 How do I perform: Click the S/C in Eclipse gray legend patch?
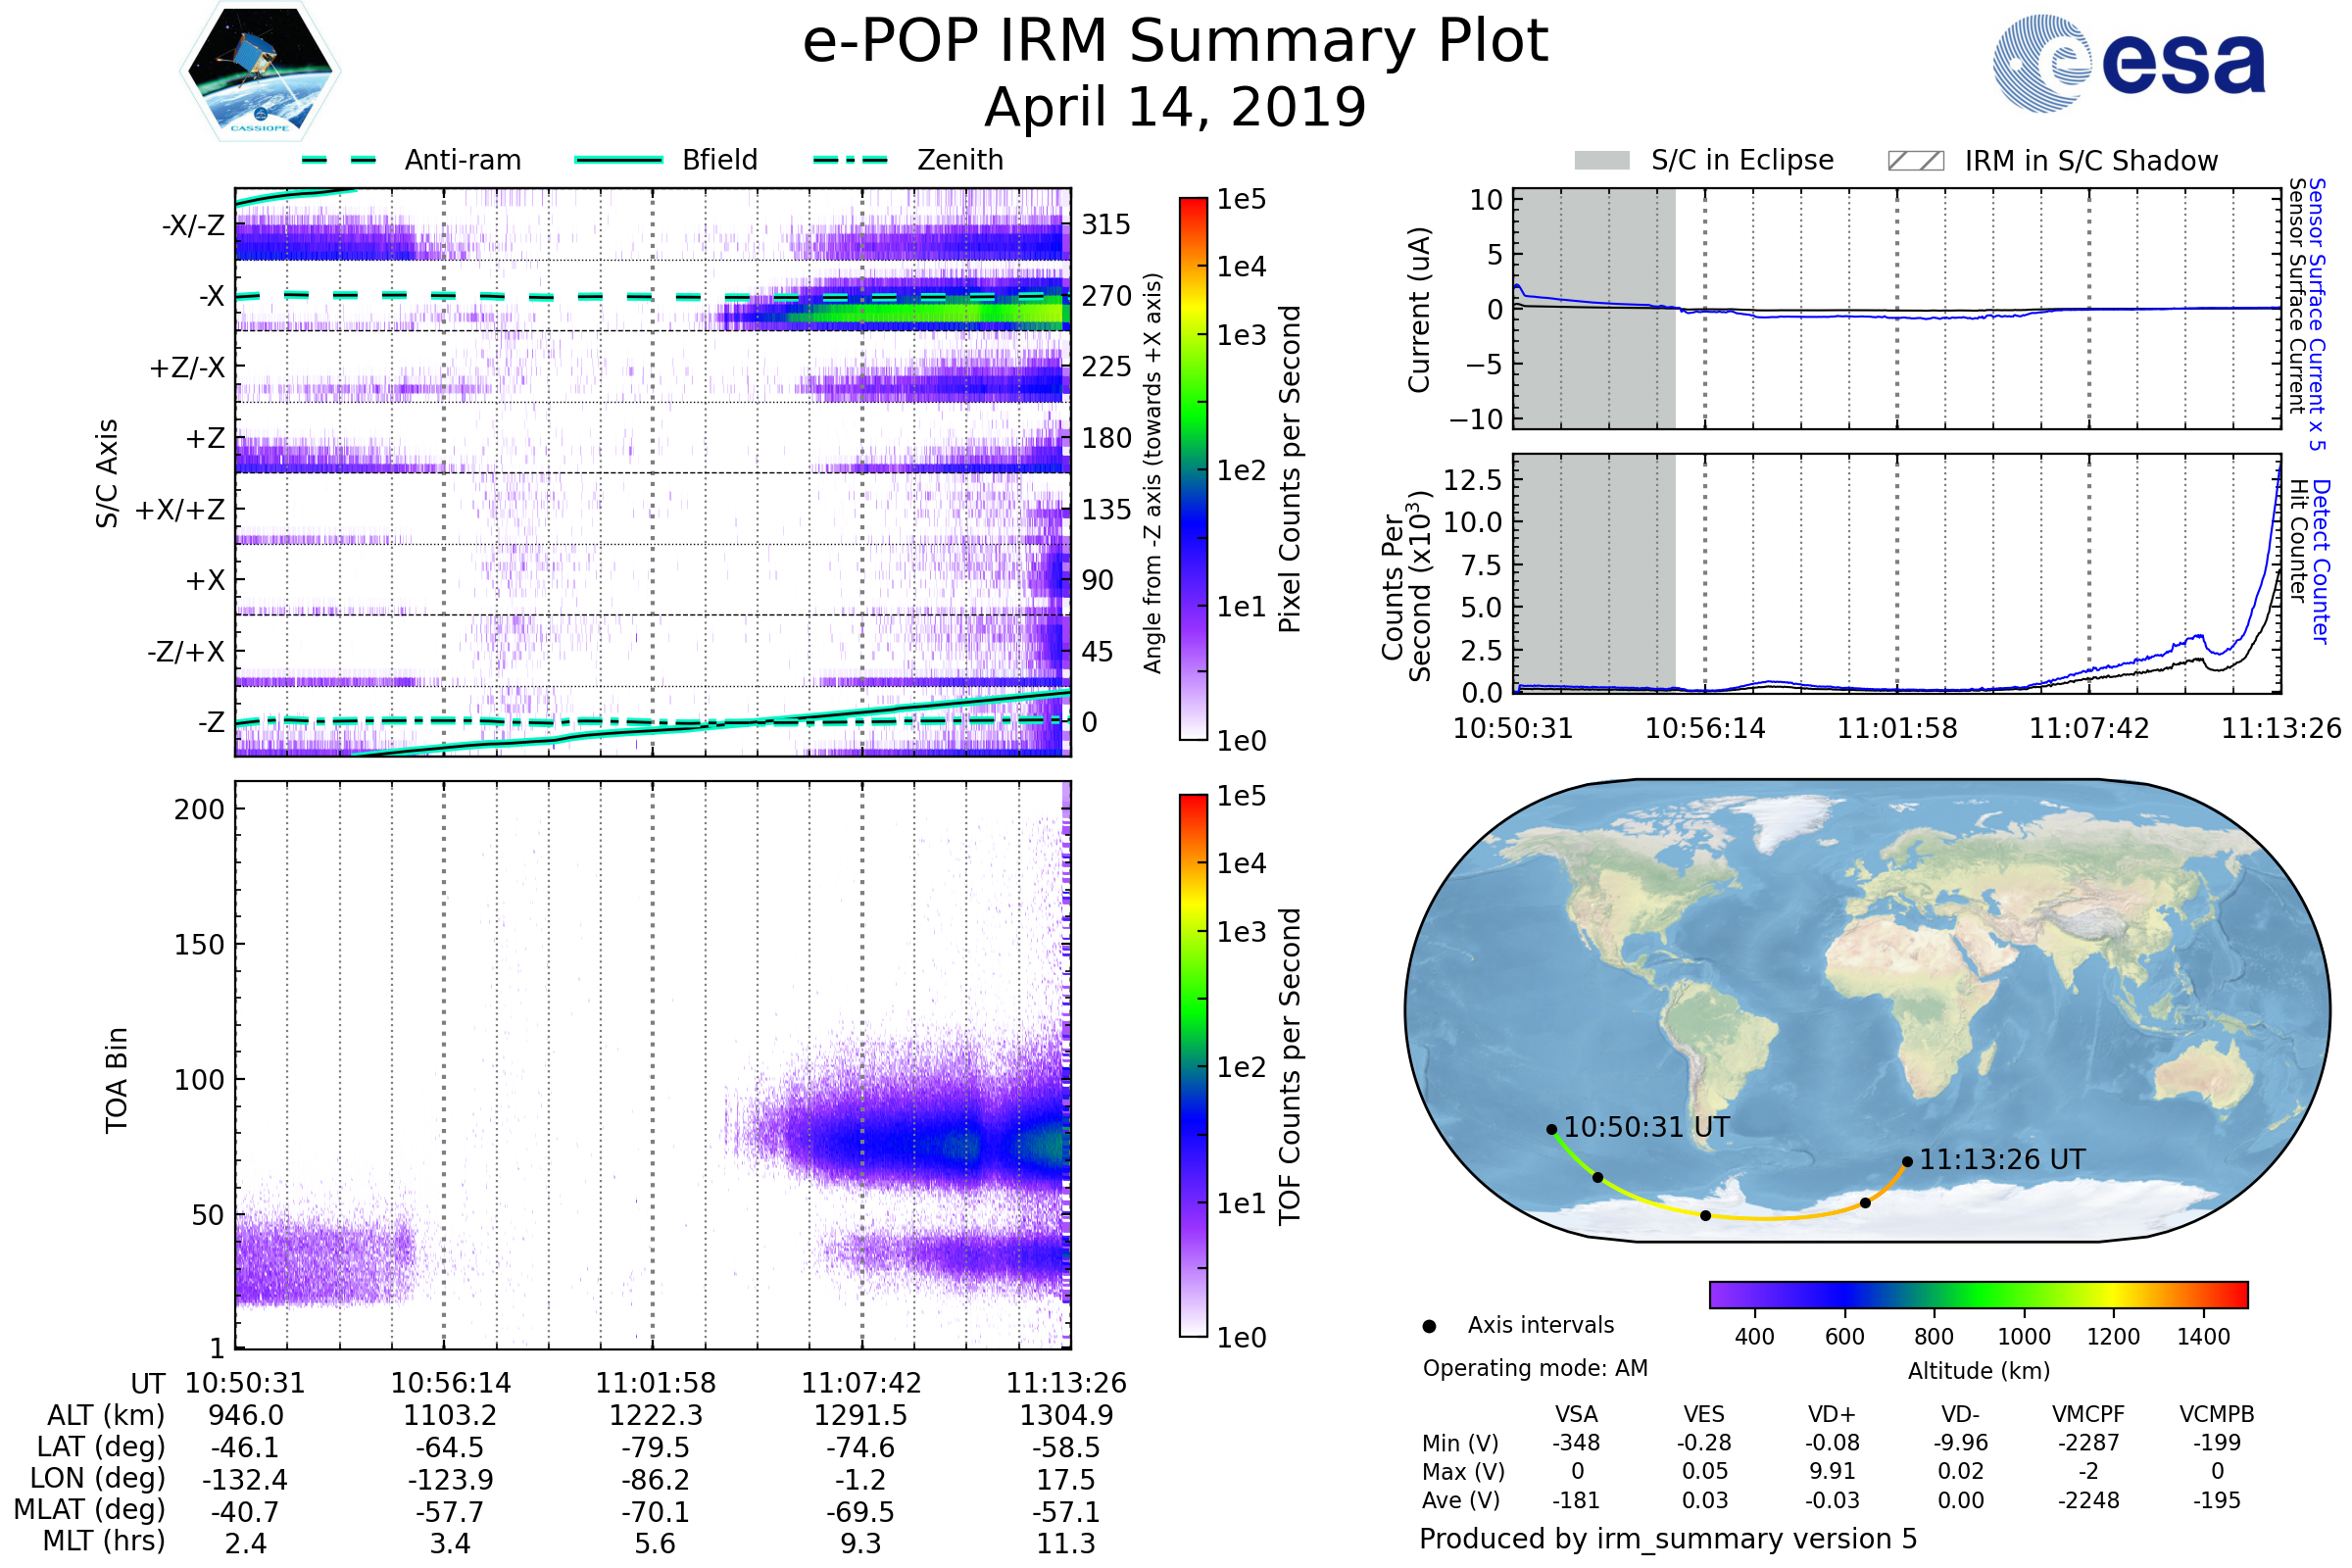1601,161
